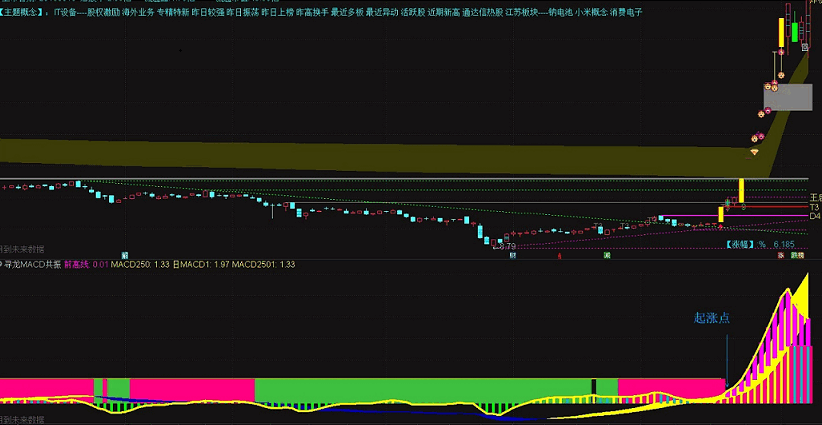Click the IT设备 concept tag
Image resolution: width=822 pixels, height=425 pixels.
pos(64,12)
